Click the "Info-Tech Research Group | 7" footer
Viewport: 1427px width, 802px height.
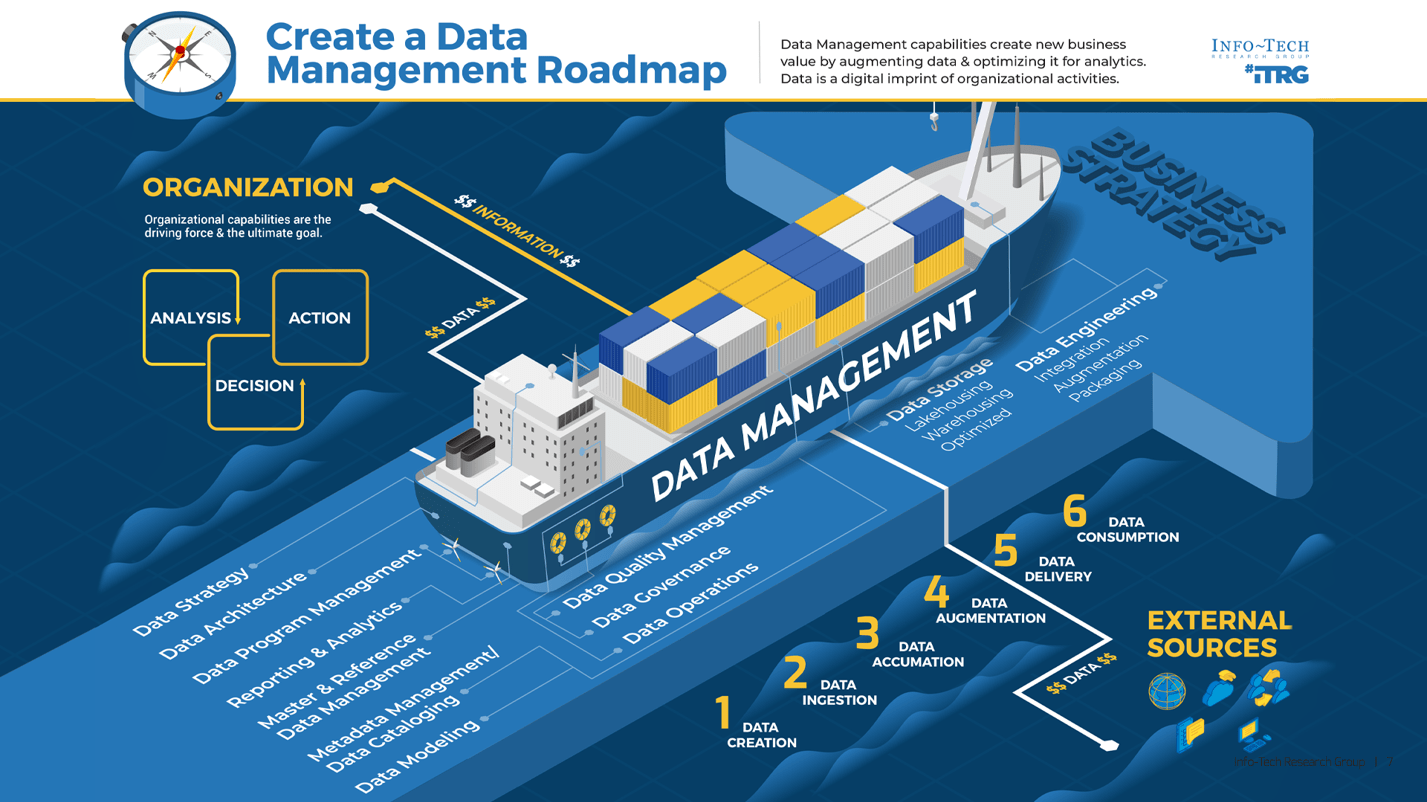click(1313, 762)
